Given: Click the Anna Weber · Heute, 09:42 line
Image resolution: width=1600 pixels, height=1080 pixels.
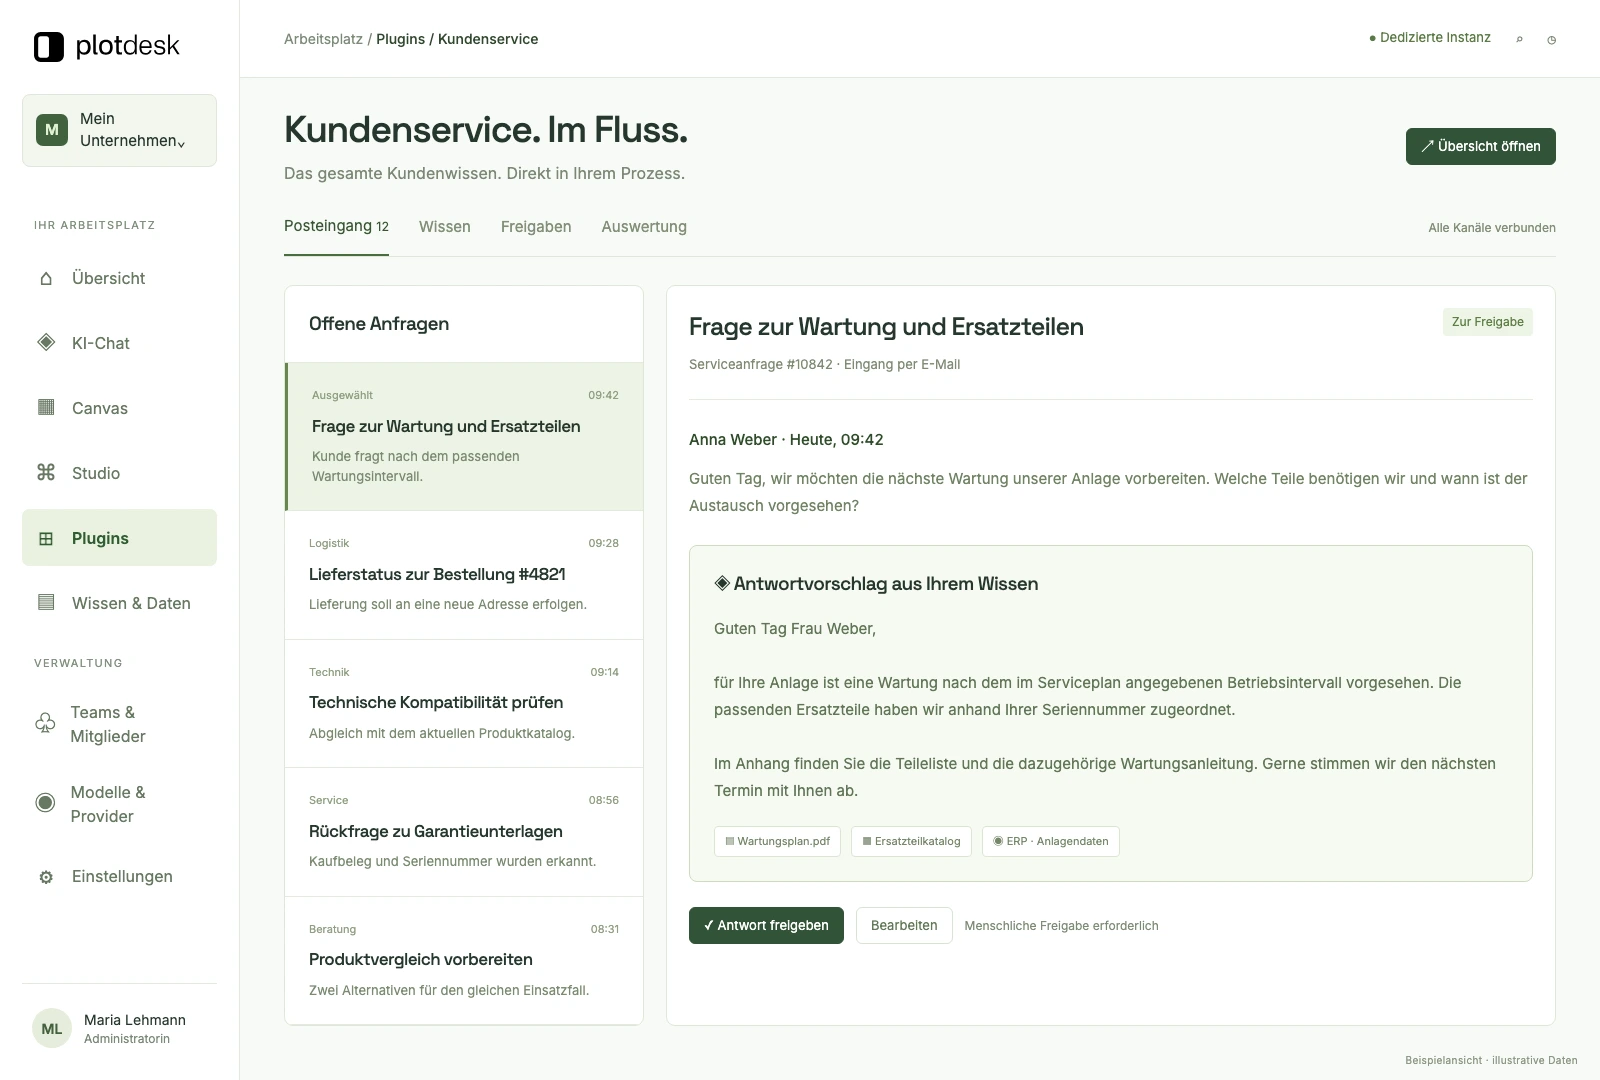Looking at the screenshot, I should coord(786,440).
